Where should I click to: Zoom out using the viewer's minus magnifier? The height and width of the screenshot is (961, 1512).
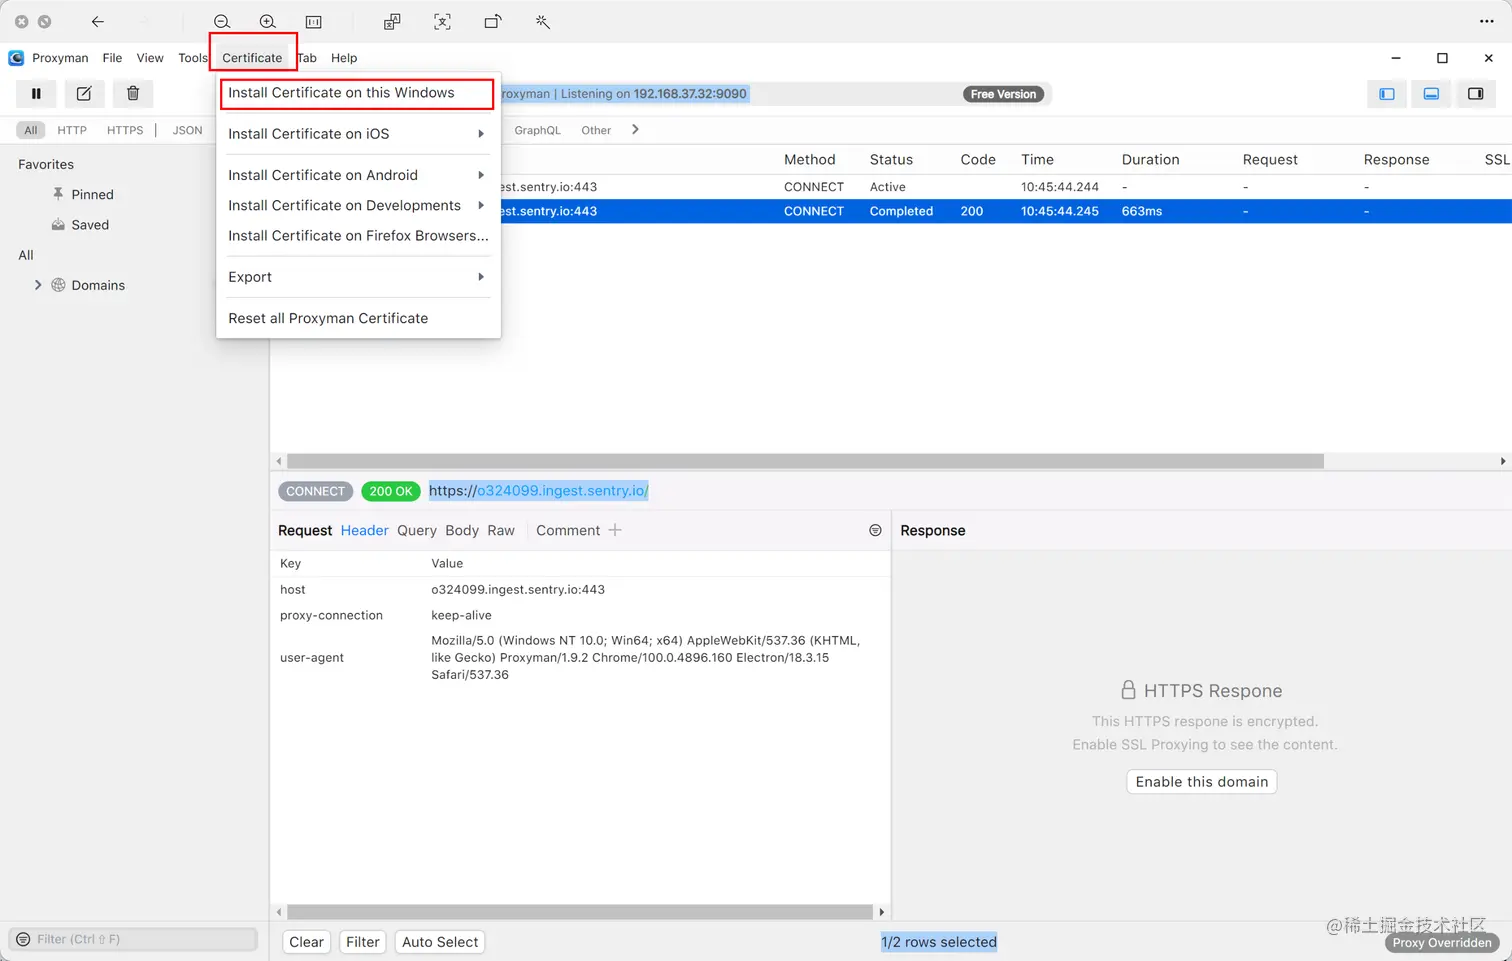pyautogui.click(x=222, y=22)
